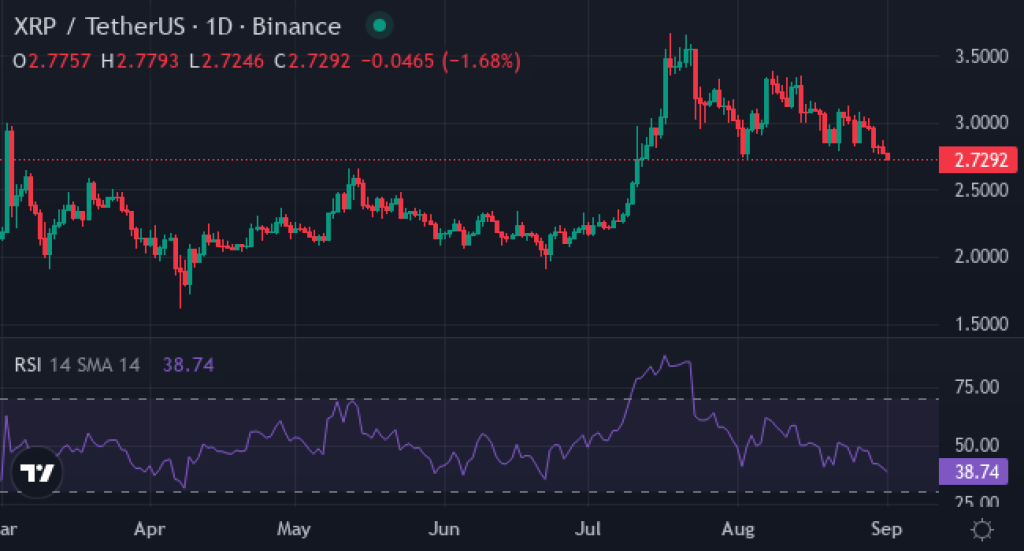1024x551 pixels.
Task: Click the Jul date axis label
Action: point(588,529)
